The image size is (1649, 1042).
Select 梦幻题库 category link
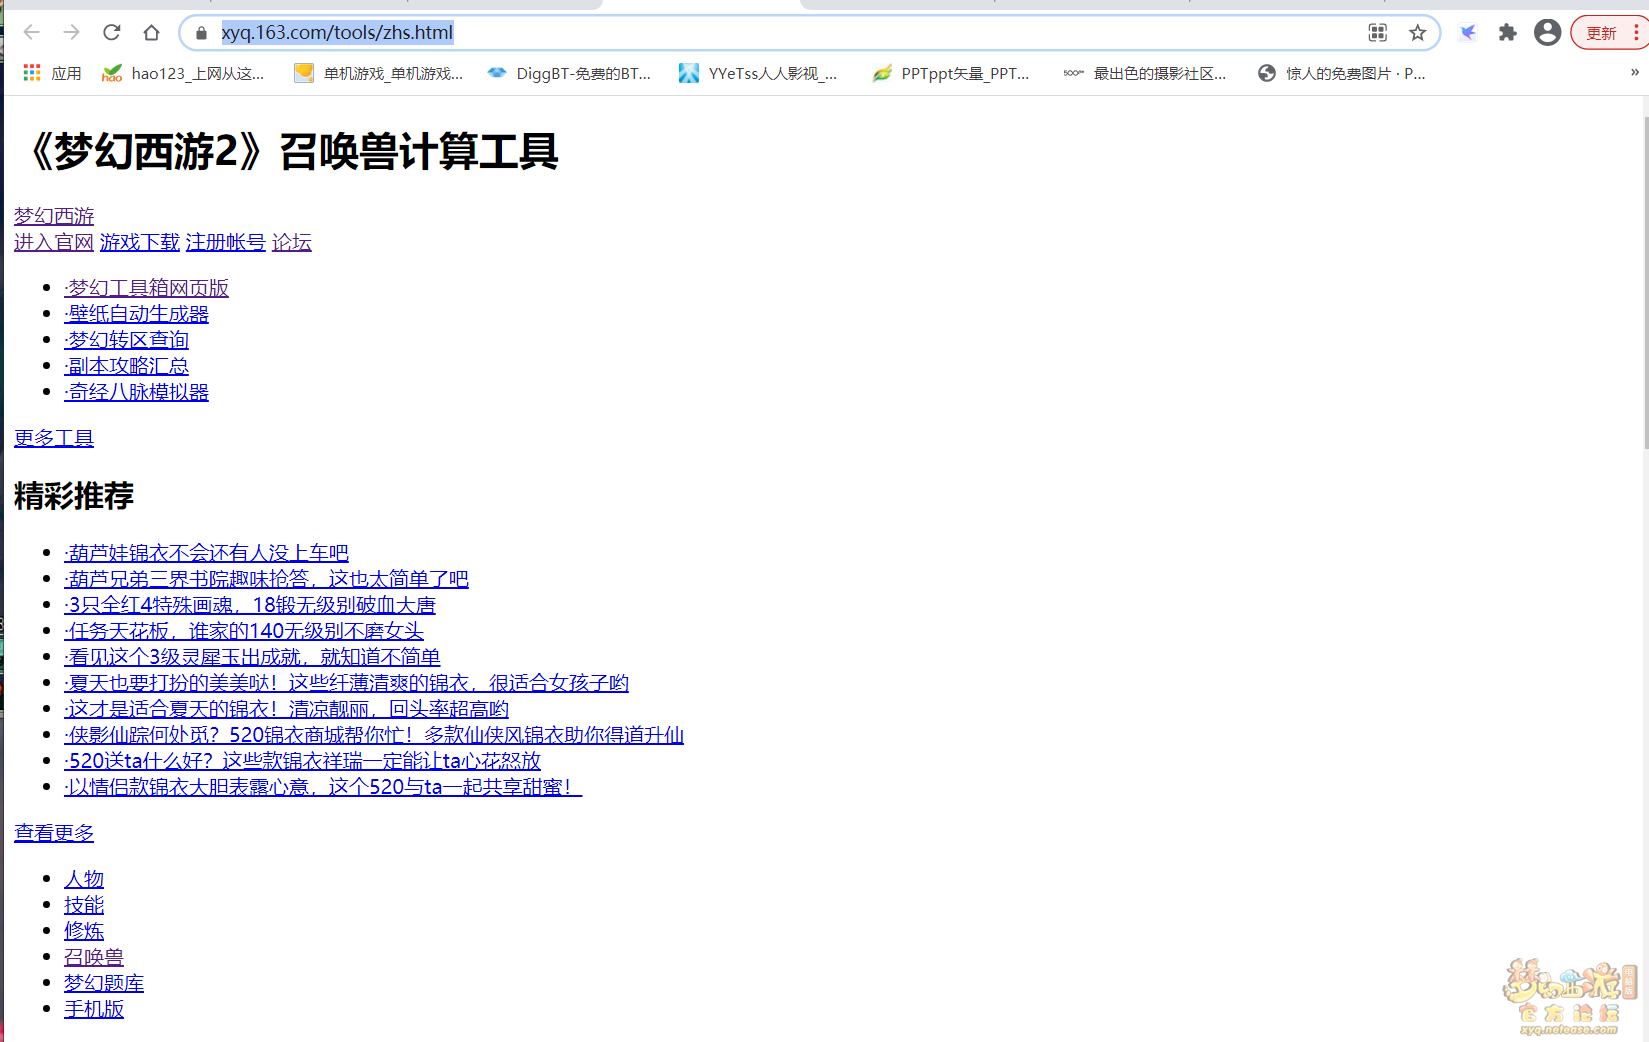coord(104,983)
